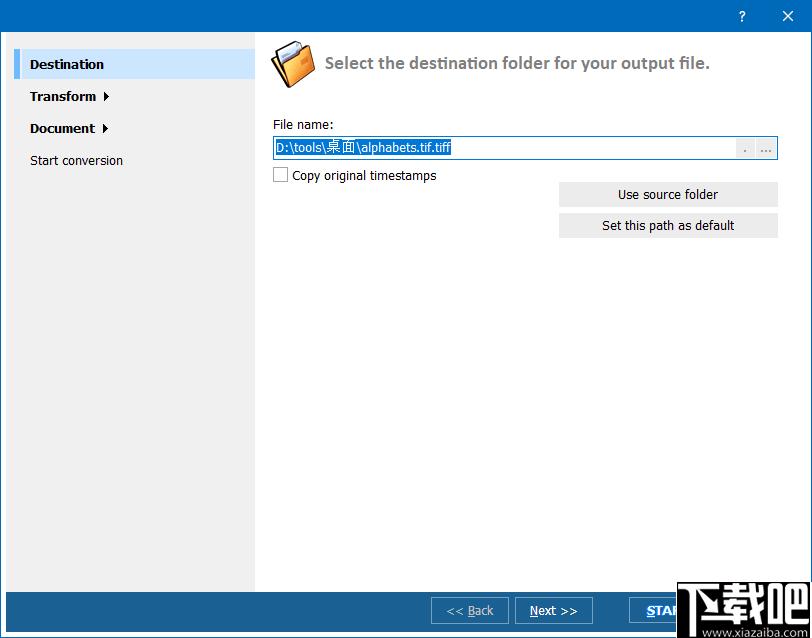Viewport: 812px width, 638px height.
Task: Click the << Back button
Action: pos(470,611)
